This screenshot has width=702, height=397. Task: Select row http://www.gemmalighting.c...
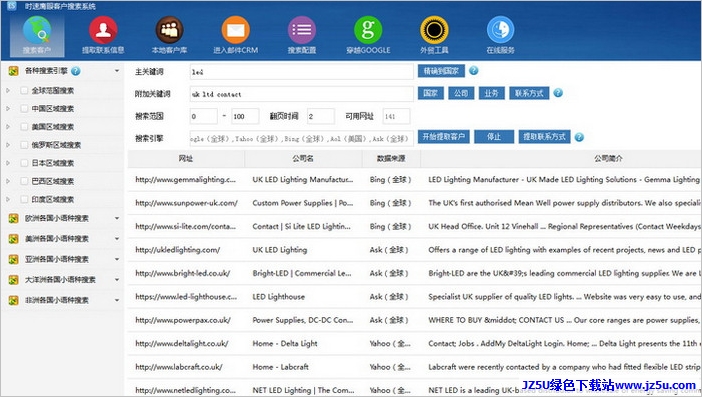415,179
